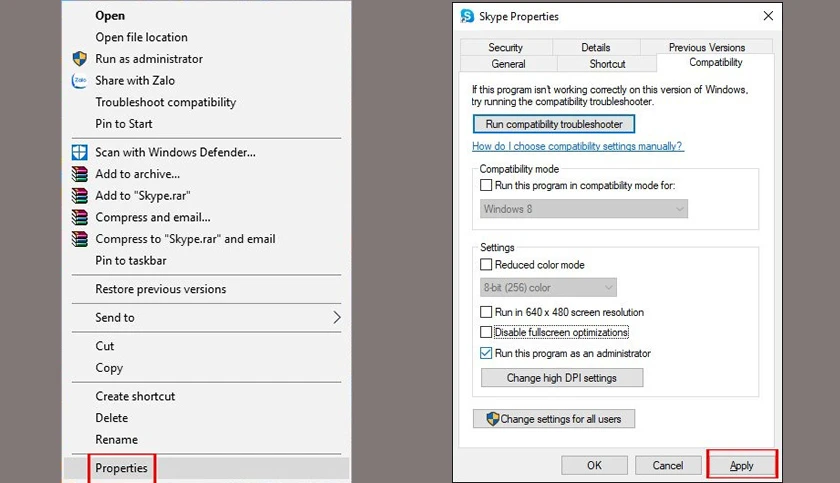Open the Shortcut tab

[607, 64]
